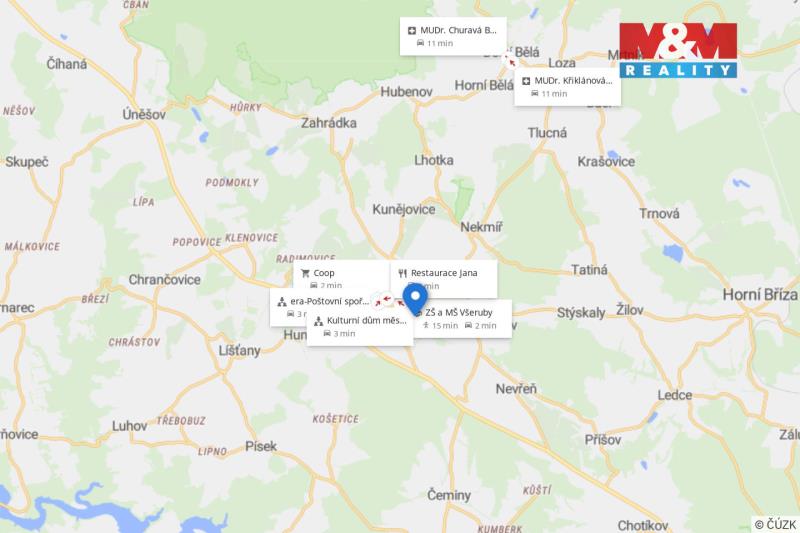Open the MUDr. Churavá info card
Image resolution: width=800 pixels, height=533 pixels.
tap(453, 36)
